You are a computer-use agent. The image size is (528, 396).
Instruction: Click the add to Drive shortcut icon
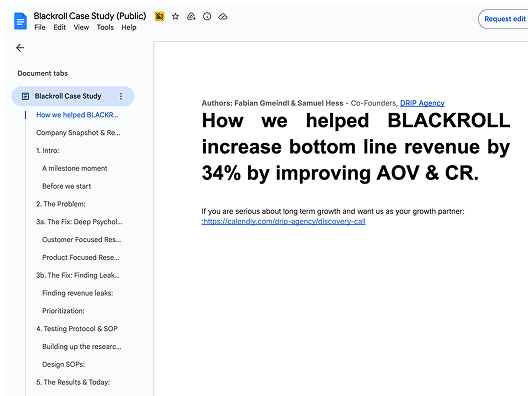pyautogui.click(x=191, y=16)
